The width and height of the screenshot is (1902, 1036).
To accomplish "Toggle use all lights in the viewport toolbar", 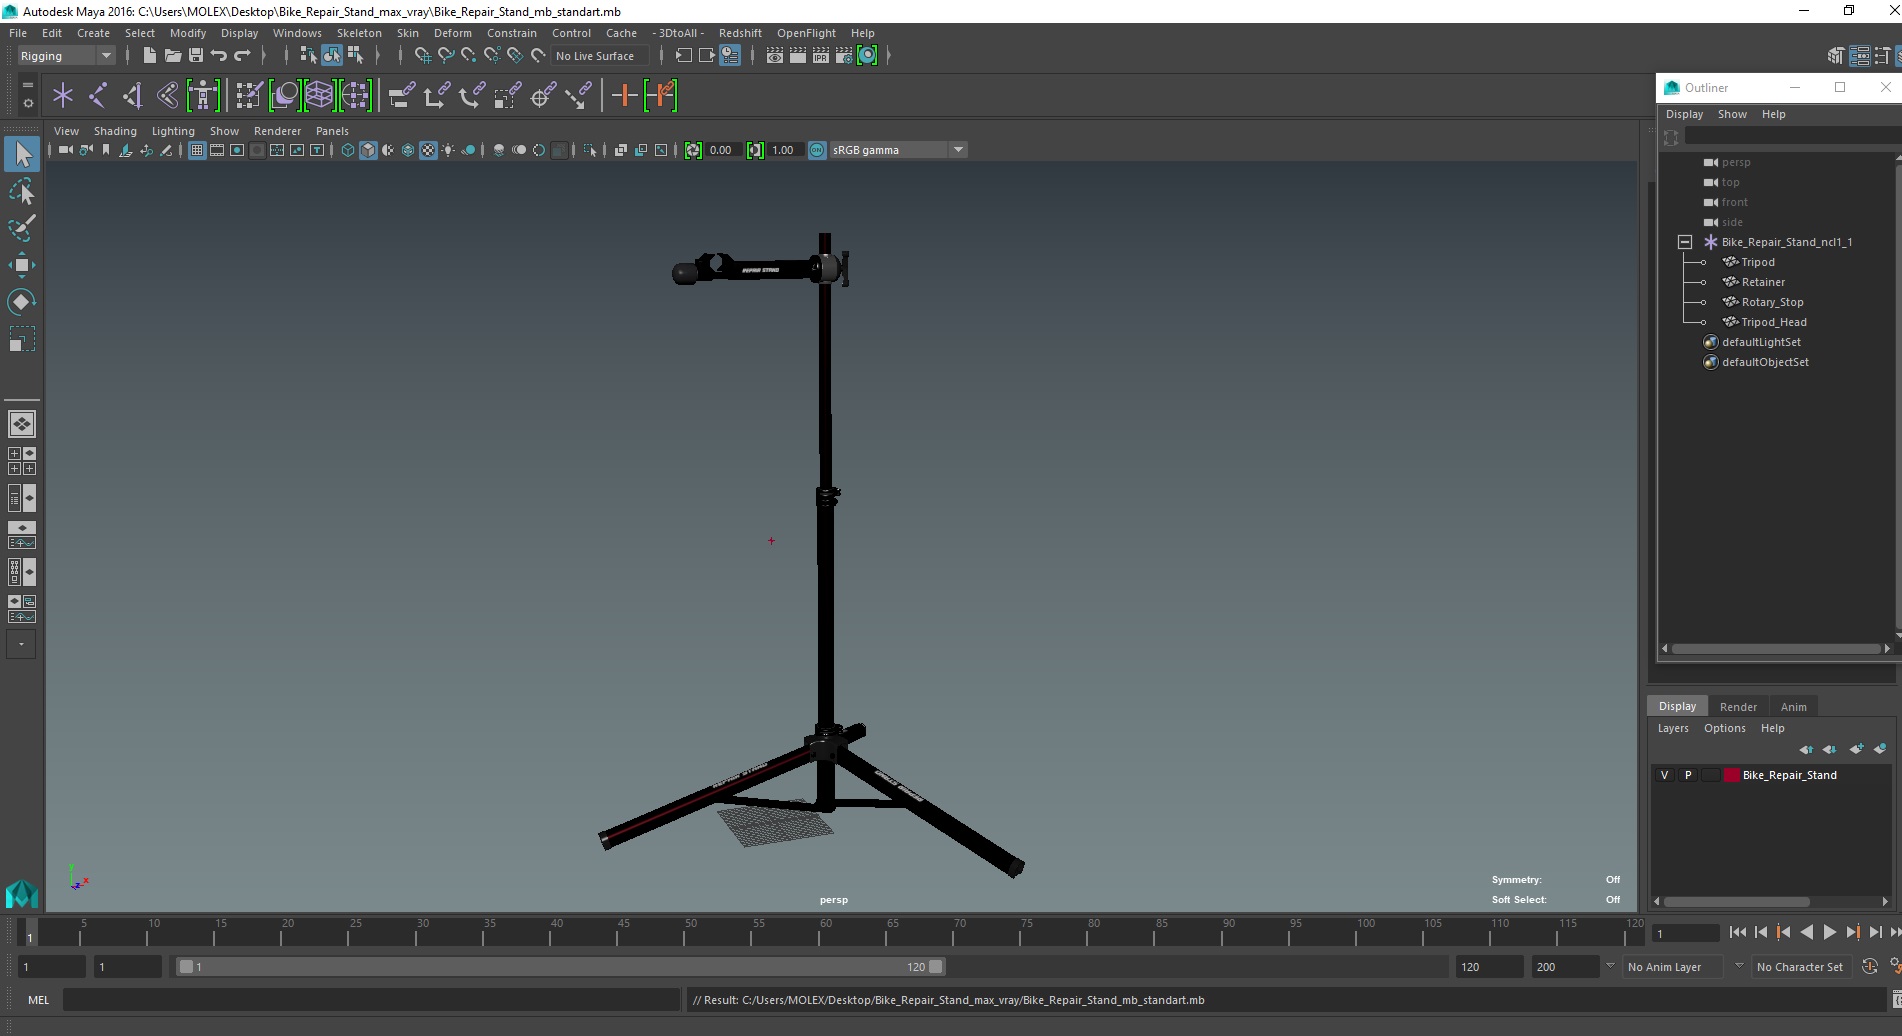I will tap(448, 150).
